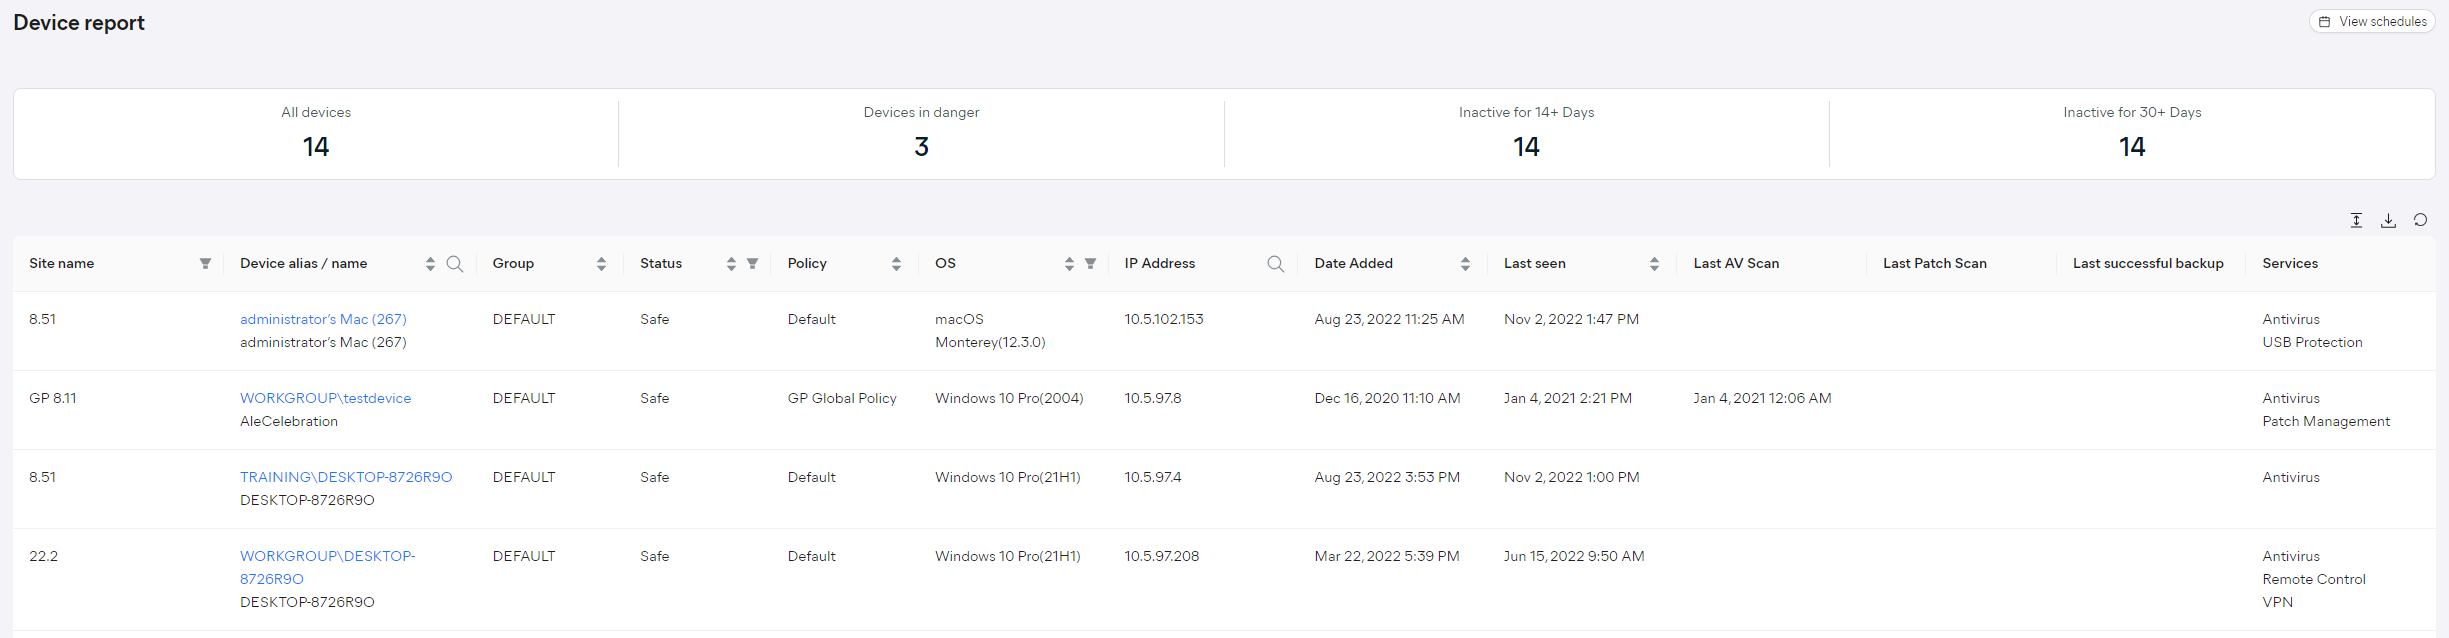Click the Patch Management service entry

[x=2326, y=421]
